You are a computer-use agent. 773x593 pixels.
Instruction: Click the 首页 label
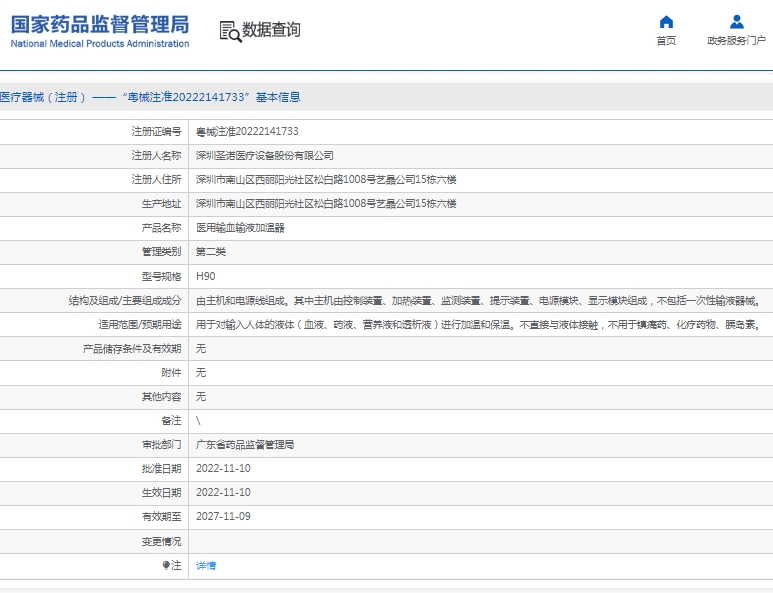666,40
